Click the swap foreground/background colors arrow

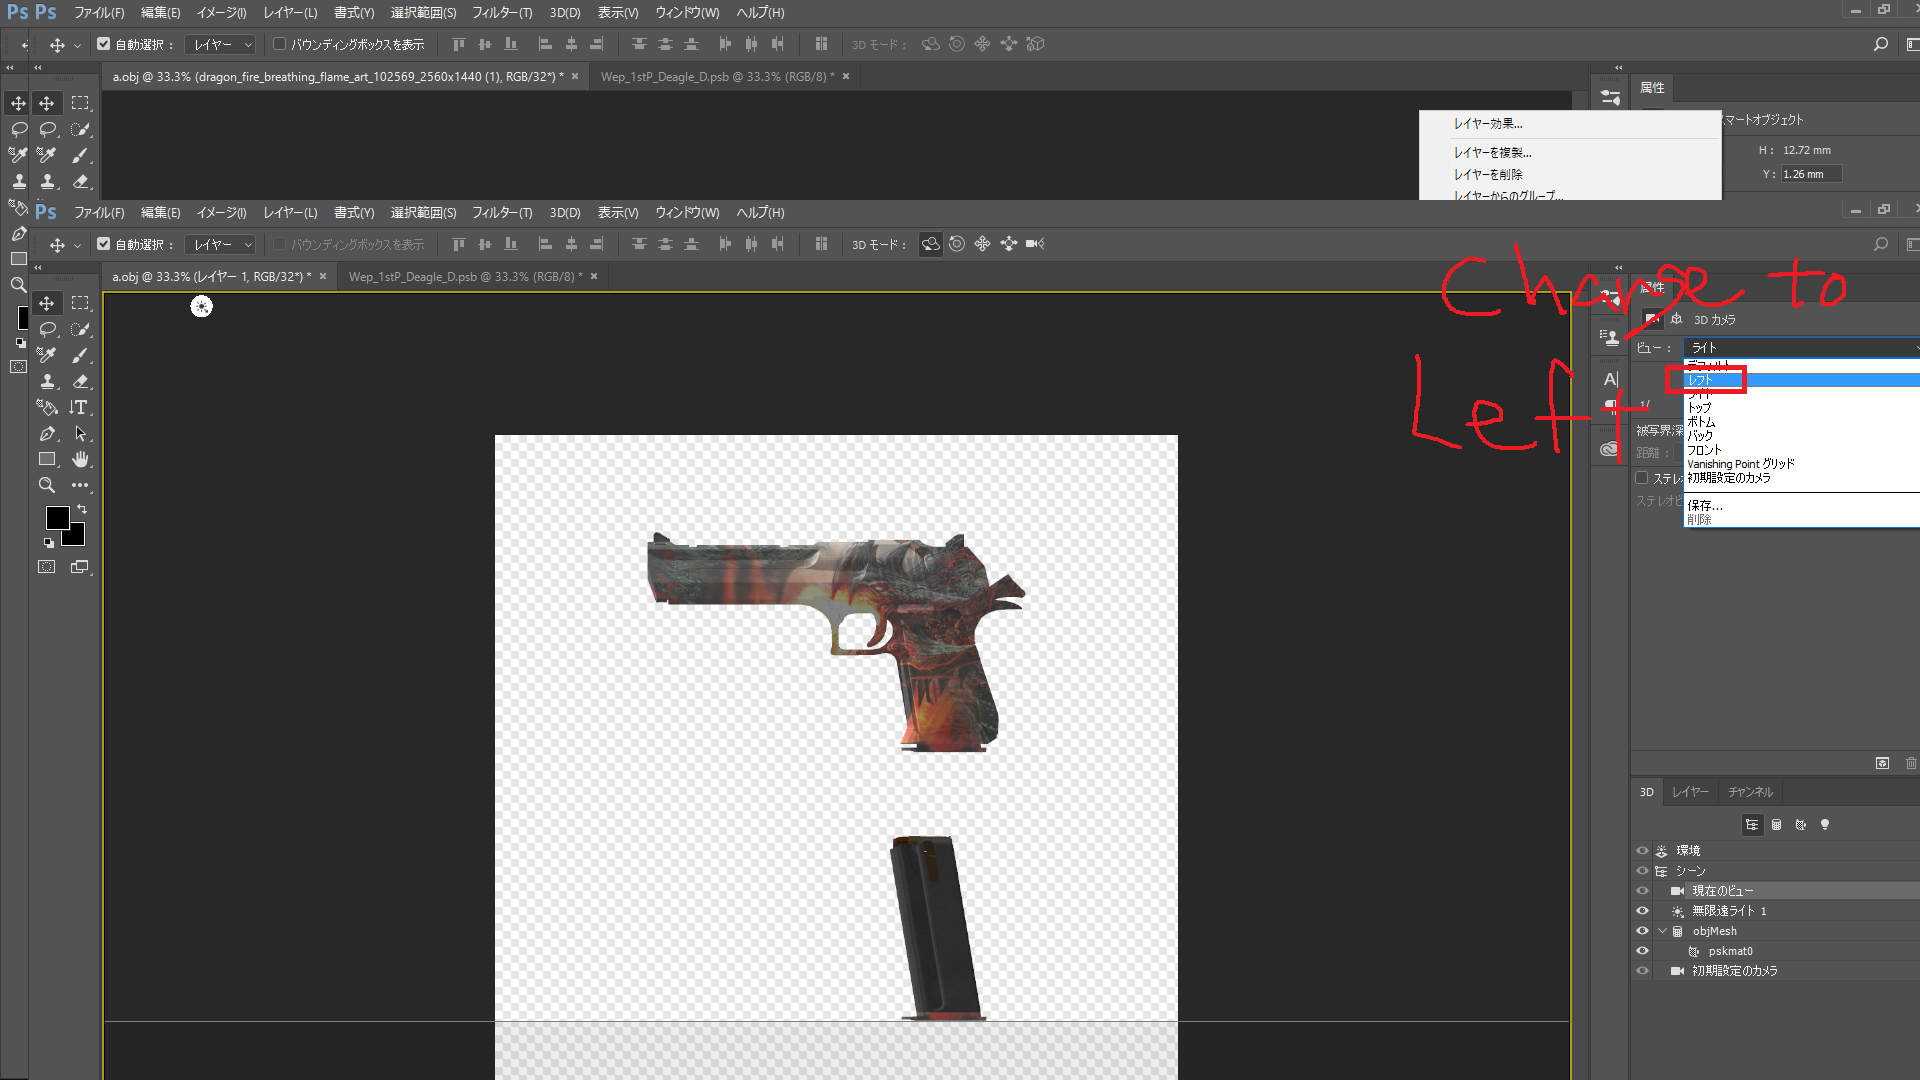coord(82,509)
